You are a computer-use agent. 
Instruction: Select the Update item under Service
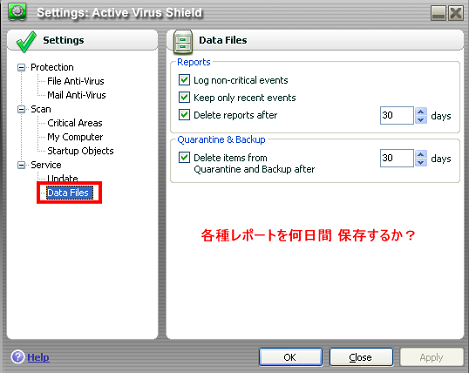63,178
